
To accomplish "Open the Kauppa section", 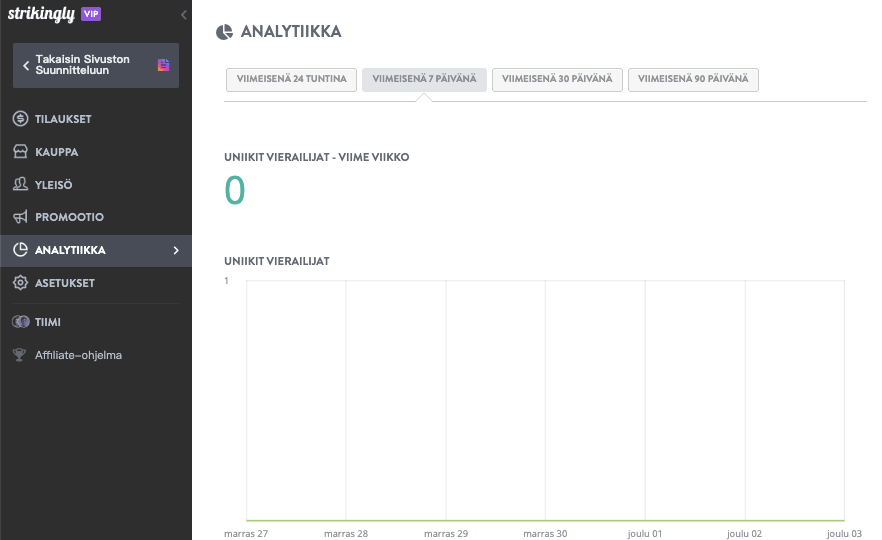I will click(96, 152).
